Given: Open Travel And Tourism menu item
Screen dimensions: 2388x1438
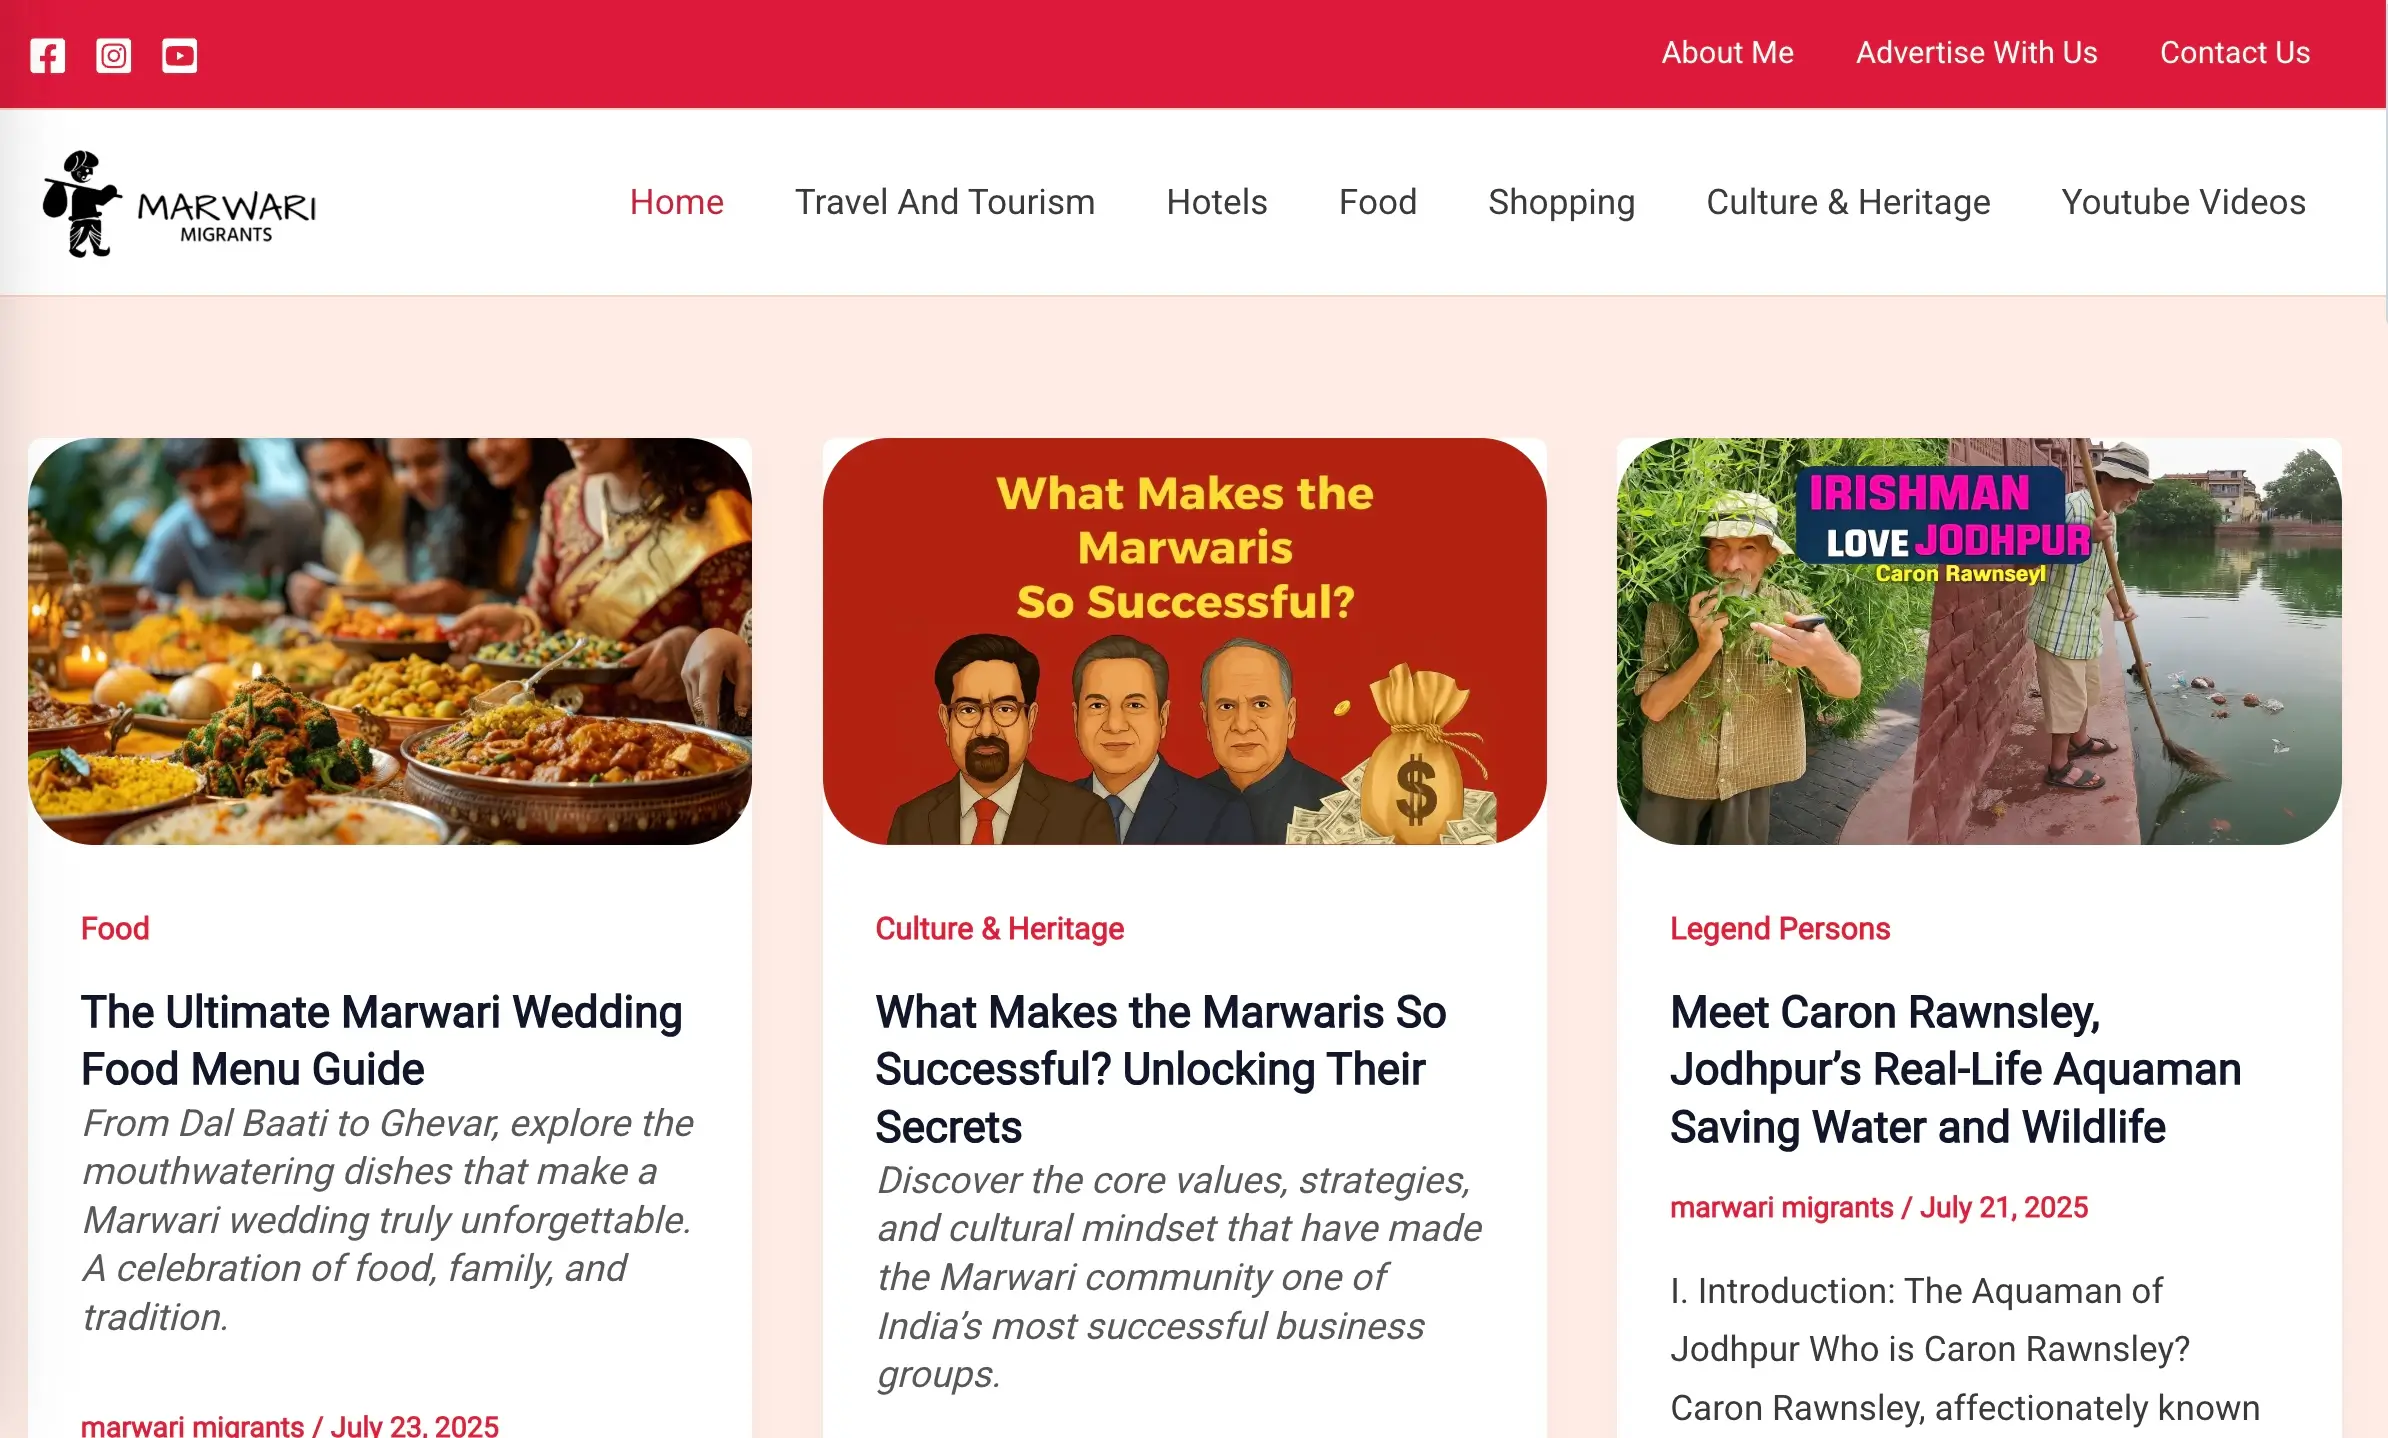Looking at the screenshot, I should point(944,202).
